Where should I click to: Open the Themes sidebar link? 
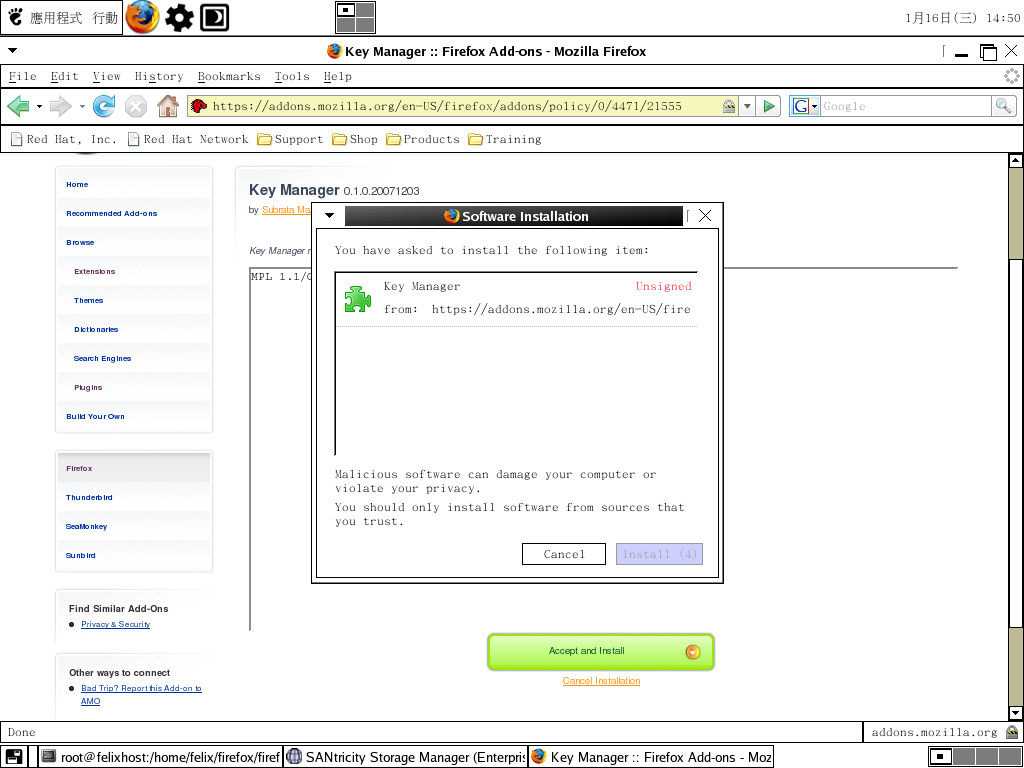click(x=89, y=300)
